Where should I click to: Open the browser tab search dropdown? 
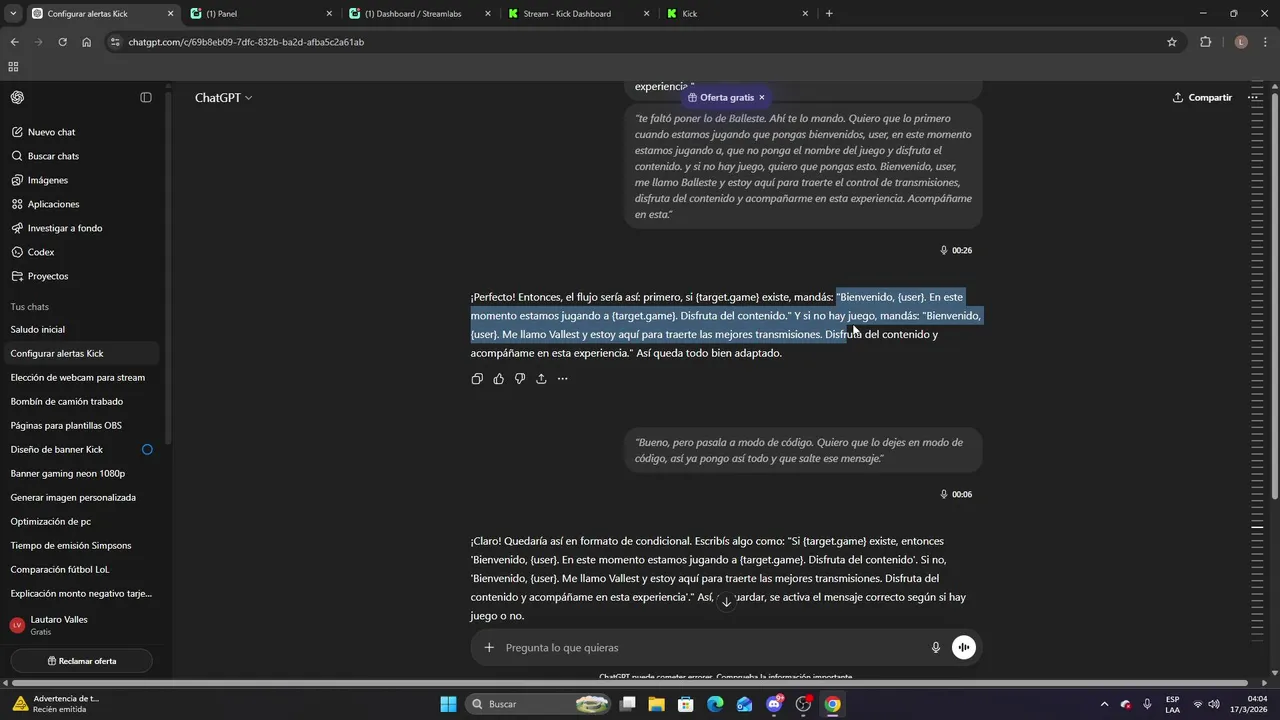pos(13,14)
